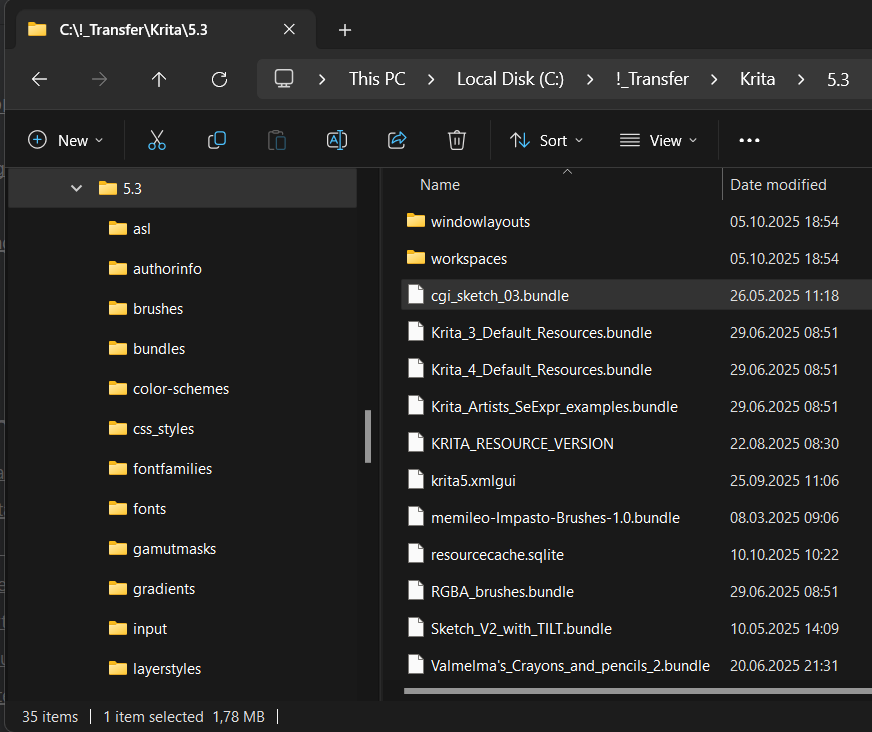
Task: Select the resourcecache.sqlite file
Action: 497,554
